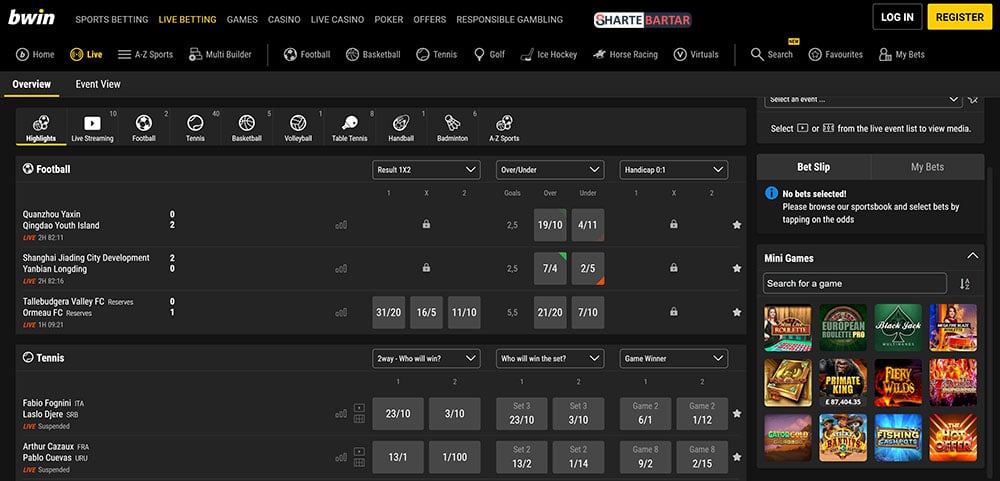Open stats for the Quanzhou Yaxin match
The image size is (1000, 481).
coord(341,225)
